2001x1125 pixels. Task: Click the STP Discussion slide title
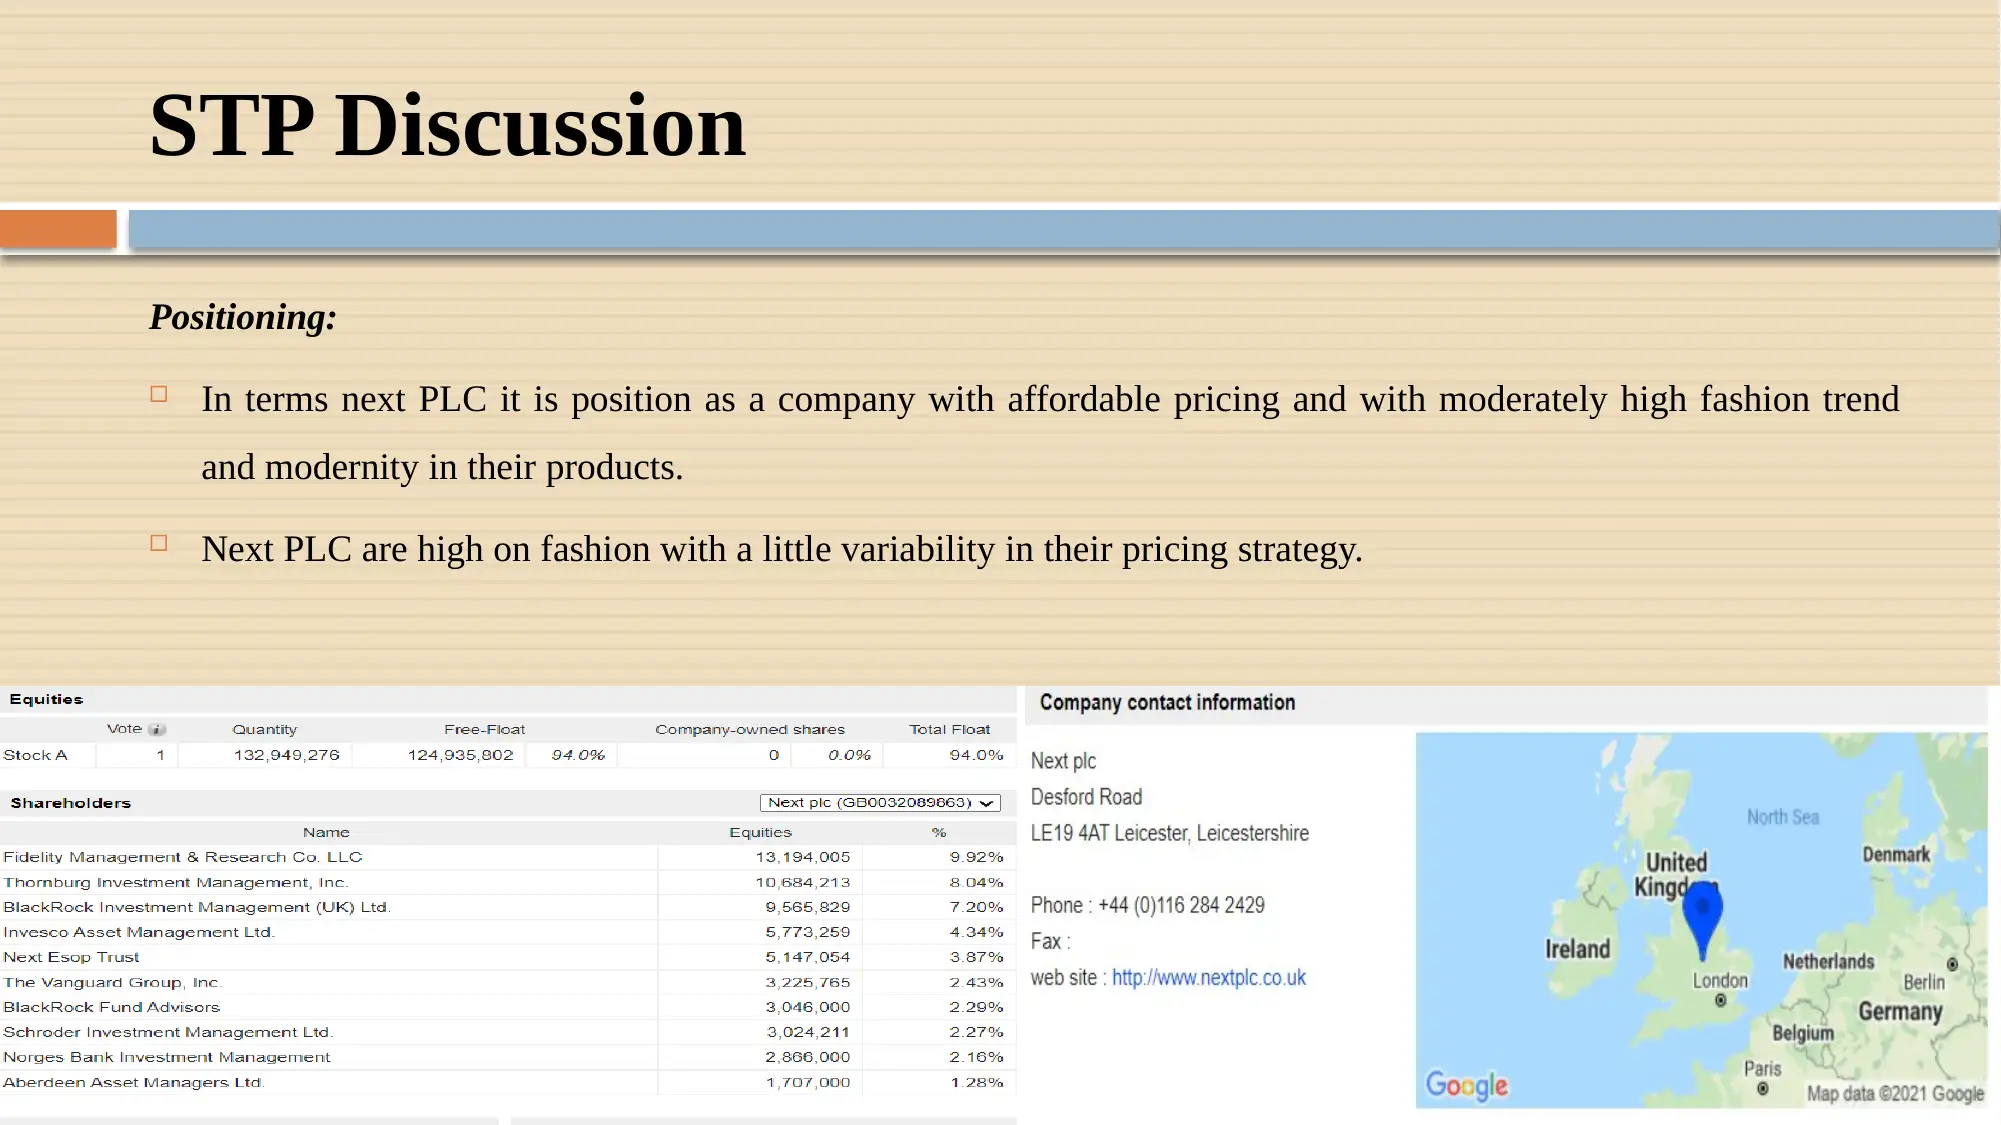click(447, 126)
